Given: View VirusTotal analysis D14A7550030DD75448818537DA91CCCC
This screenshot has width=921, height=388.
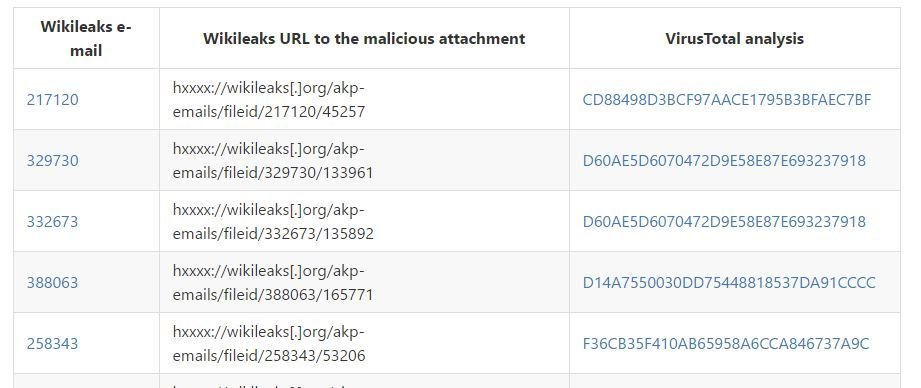Looking at the screenshot, I should pyautogui.click(x=729, y=283).
